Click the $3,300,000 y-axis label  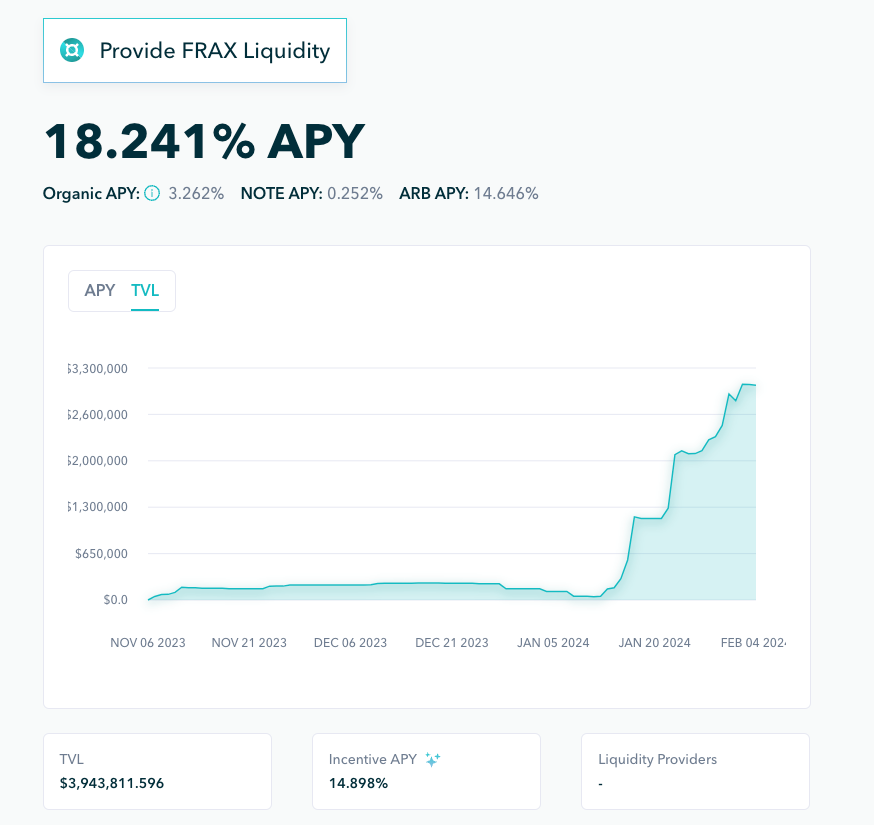coord(97,368)
